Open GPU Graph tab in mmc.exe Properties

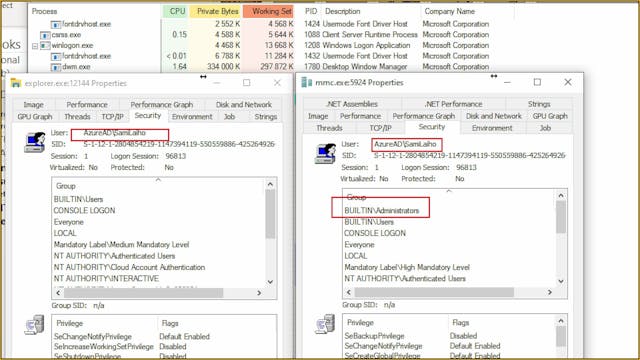(550, 116)
